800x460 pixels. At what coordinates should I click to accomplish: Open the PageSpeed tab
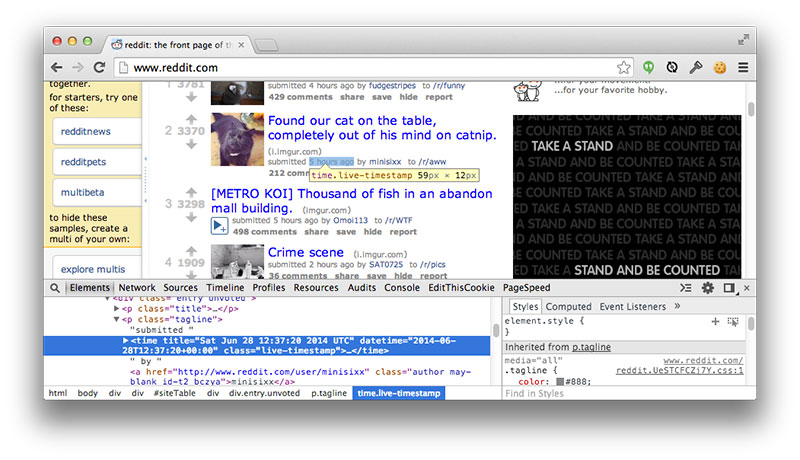[527, 288]
